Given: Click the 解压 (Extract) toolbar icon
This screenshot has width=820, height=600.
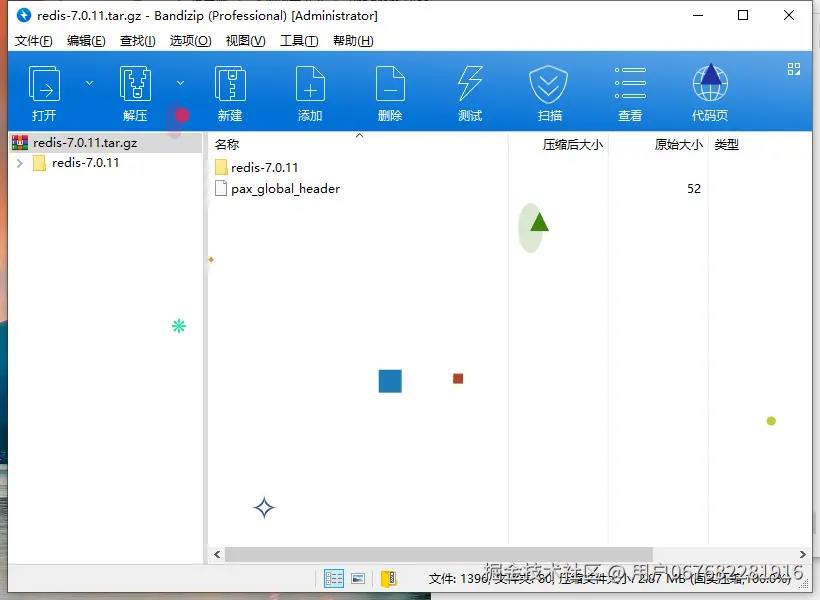Looking at the screenshot, I should (135, 84).
